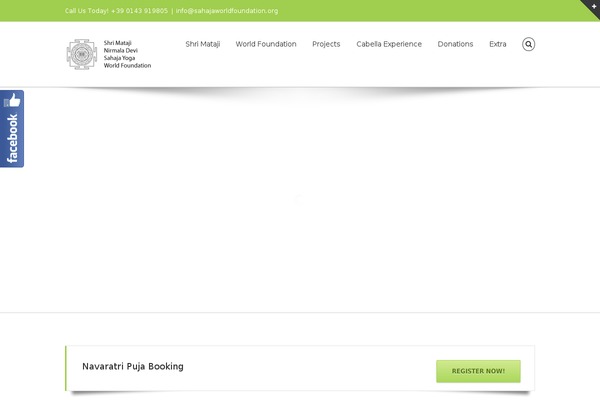Open the Projects menu item
Viewport: 600px width, 400px height.
(x=326, y=44)
